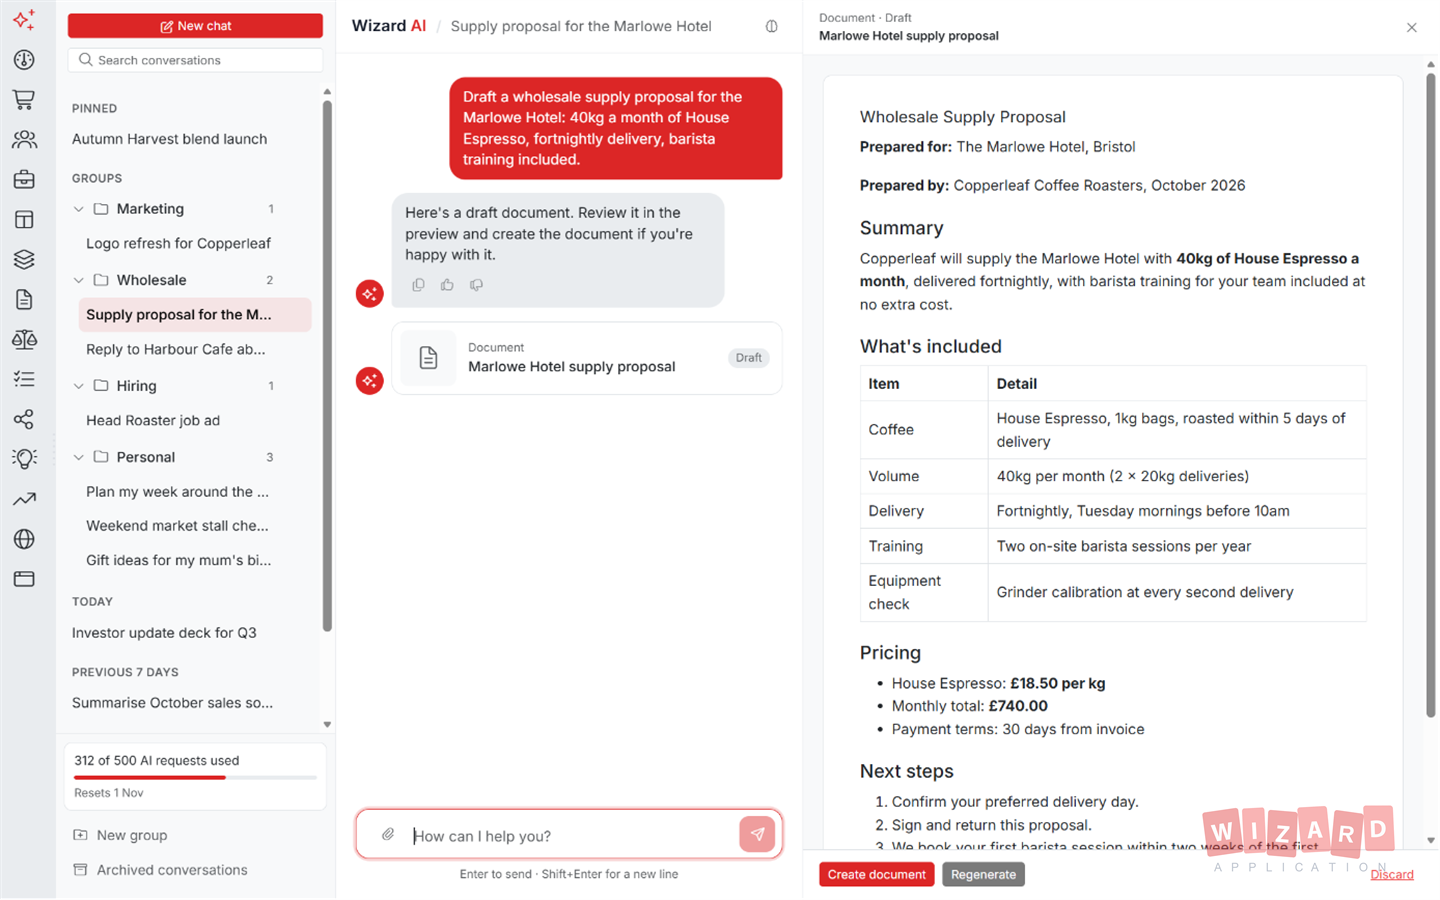Screen dimensions: 1440x900
Task: Open the globe icon in the rail
Action: tap(24, 539)
